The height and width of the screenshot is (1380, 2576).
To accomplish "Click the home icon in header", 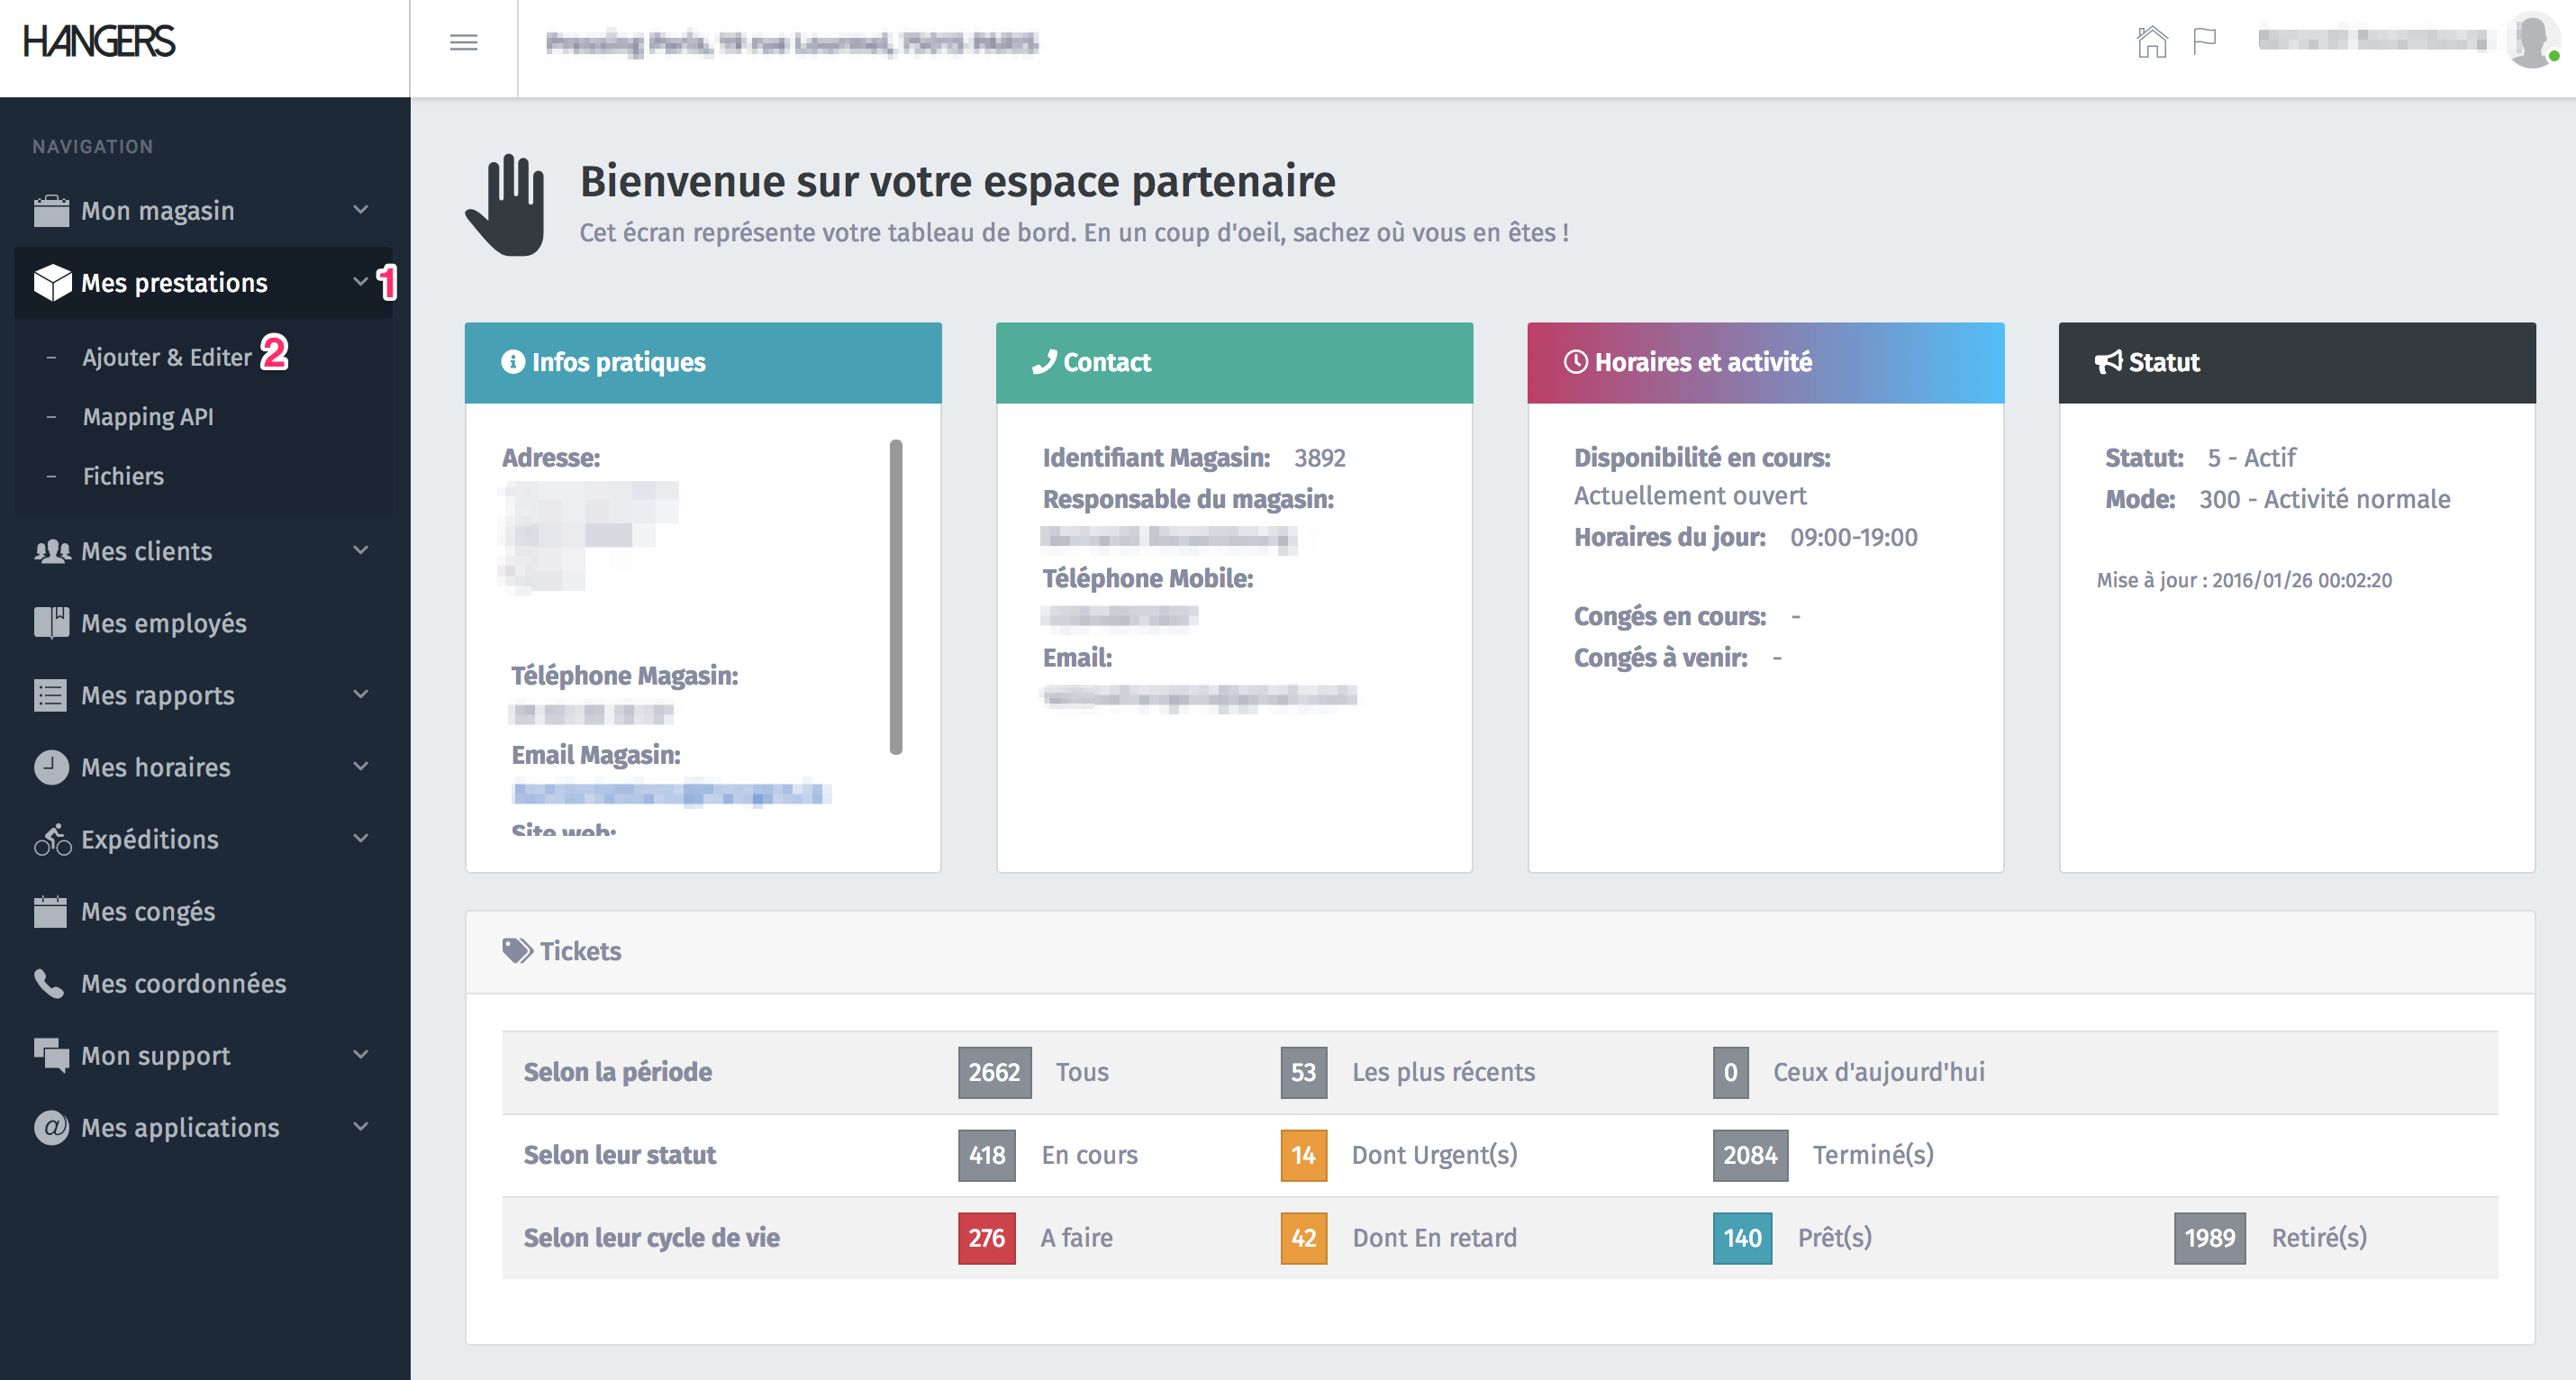I will pyautogui.click(x=2151, y=42).
